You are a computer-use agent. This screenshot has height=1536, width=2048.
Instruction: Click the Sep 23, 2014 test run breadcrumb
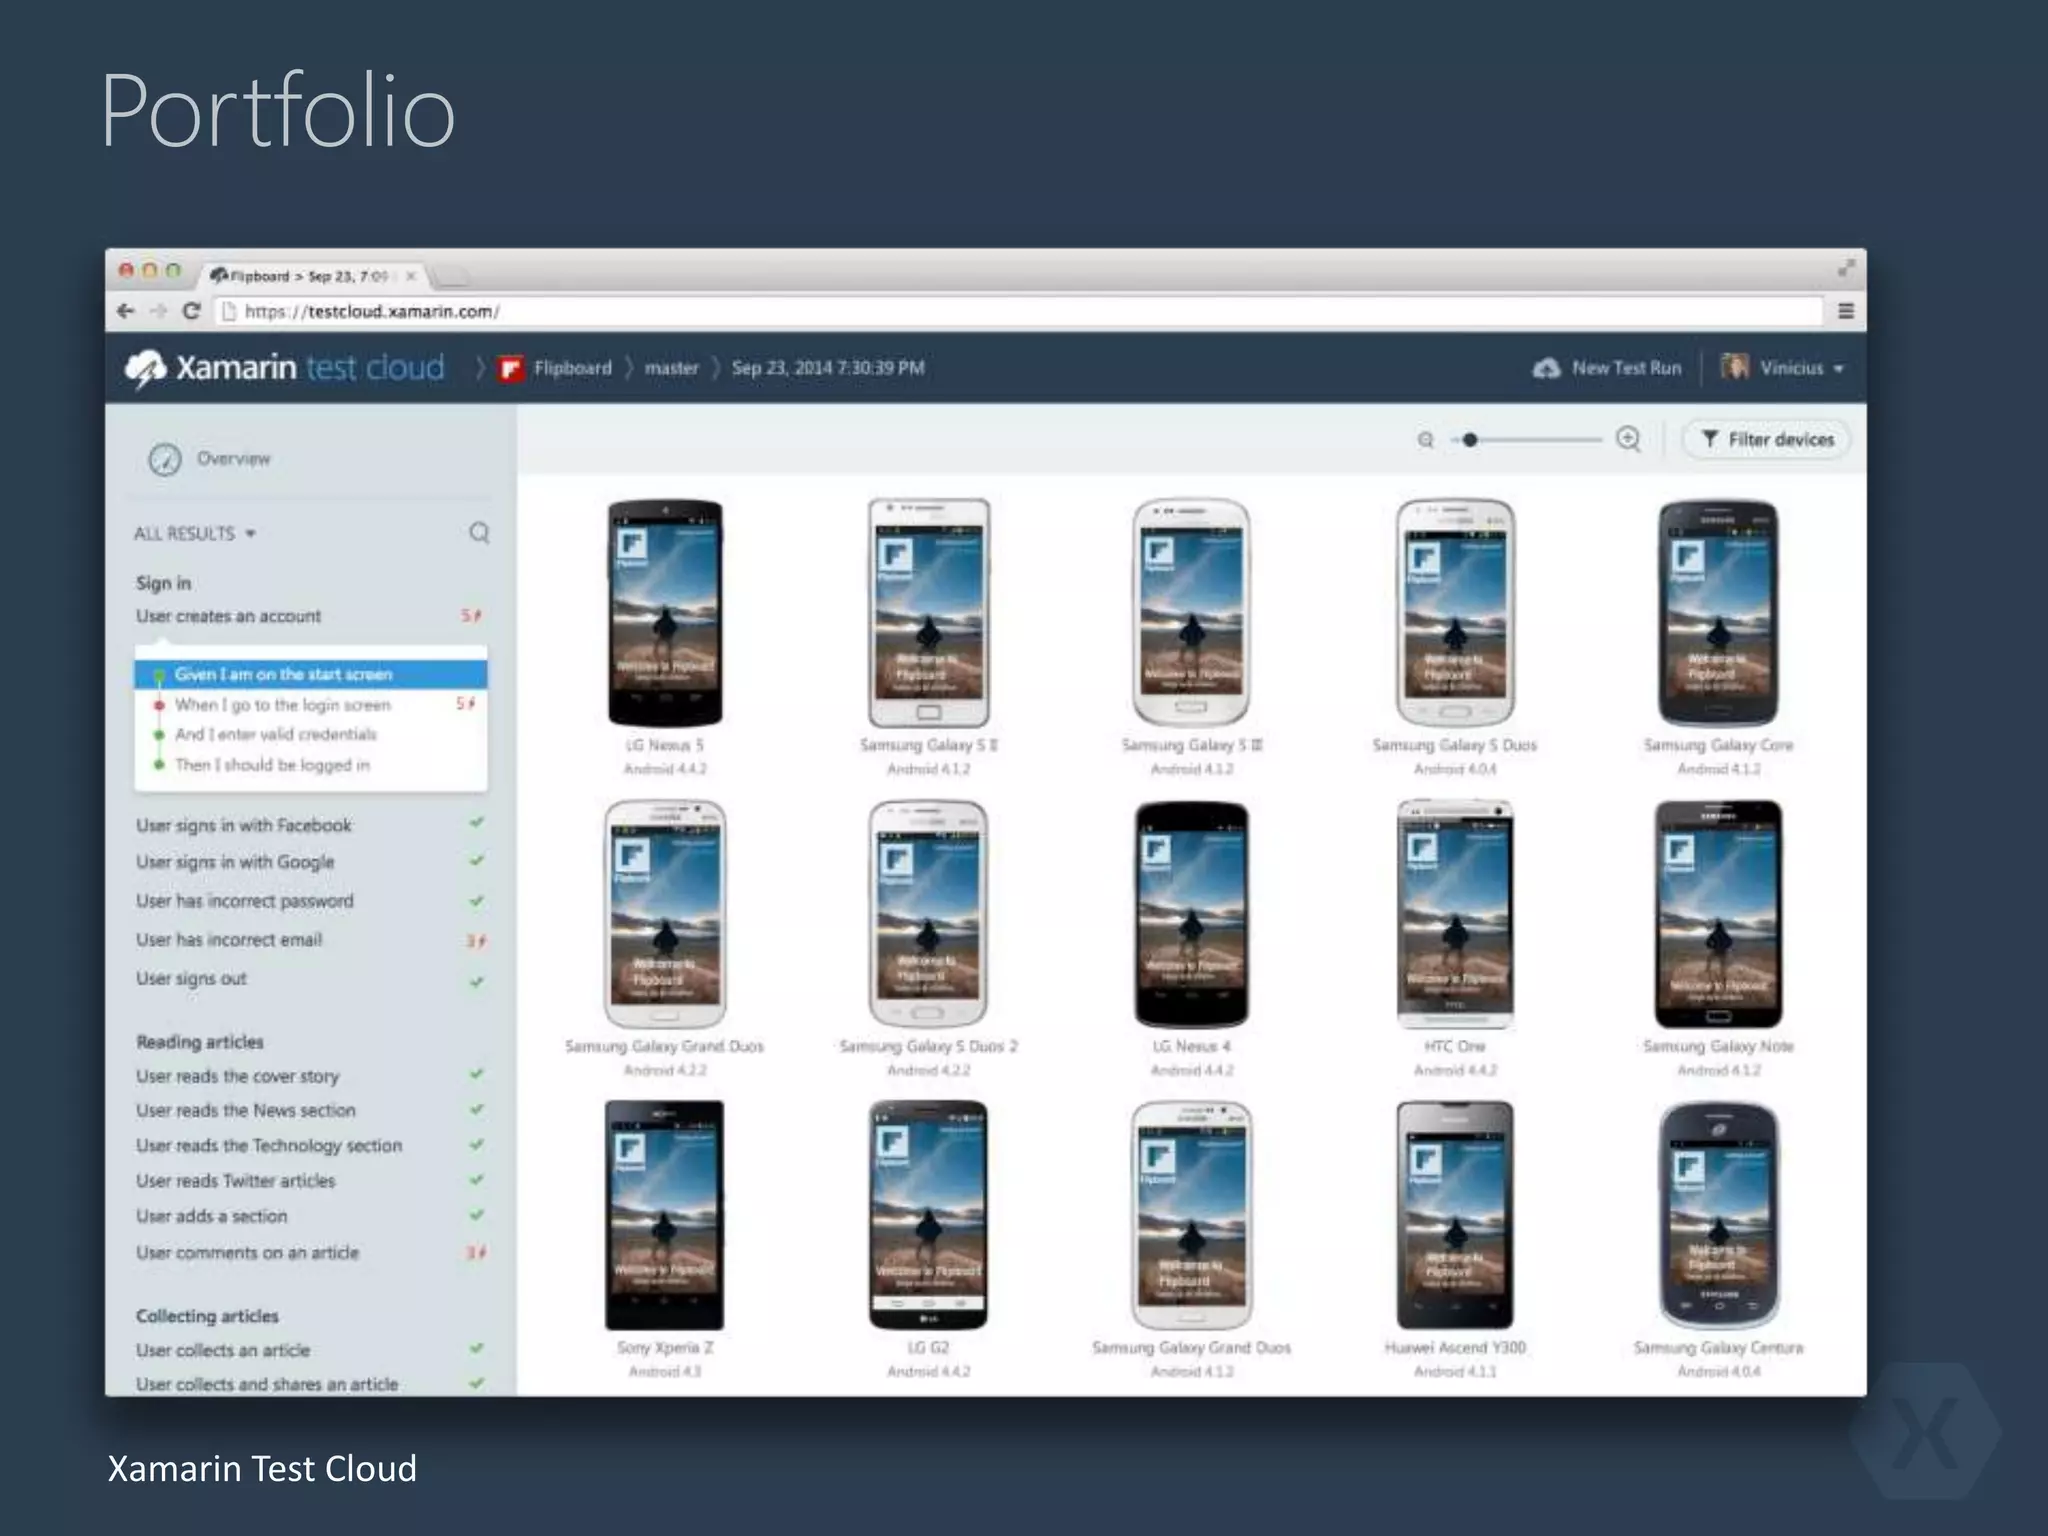coord(828,368)
